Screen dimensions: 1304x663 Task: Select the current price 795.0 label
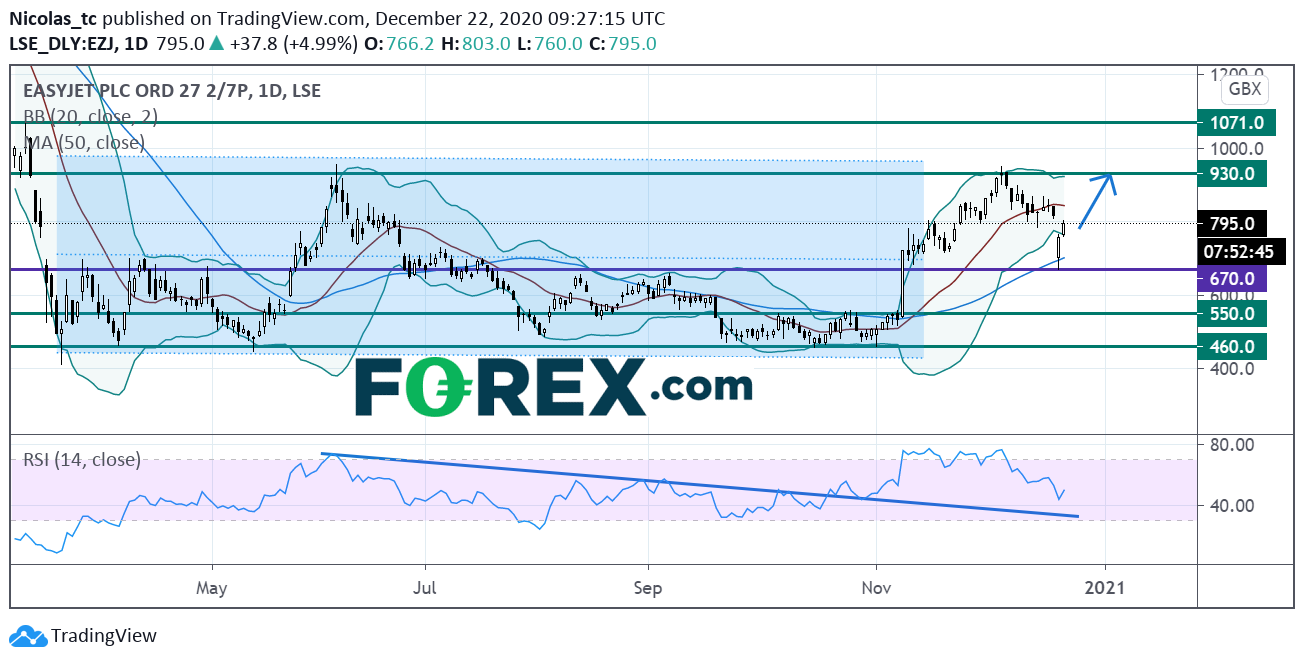click(1232, 223)
